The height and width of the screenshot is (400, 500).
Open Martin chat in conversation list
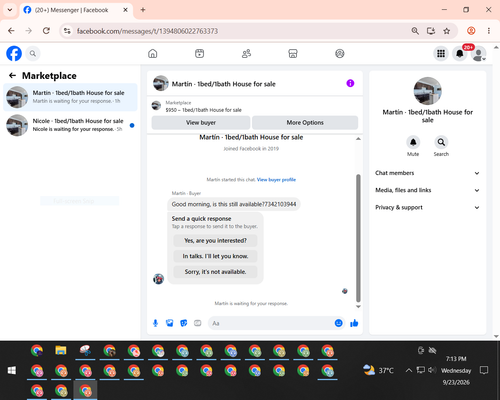[x=70, y=97]
